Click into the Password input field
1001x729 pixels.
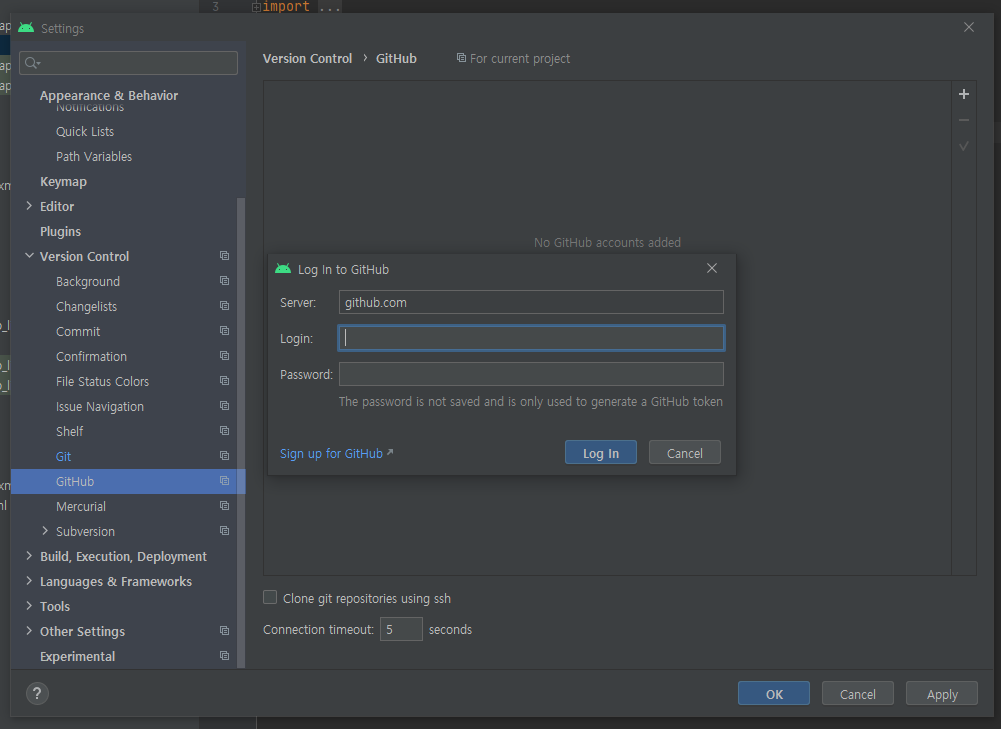pyautogui.click(x=531, y=374)
